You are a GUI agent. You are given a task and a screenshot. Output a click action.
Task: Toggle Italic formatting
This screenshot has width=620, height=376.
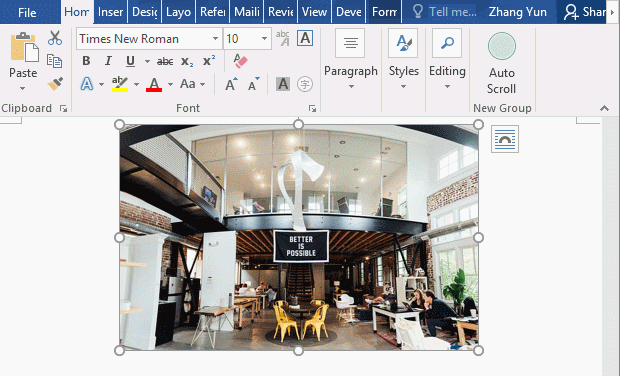(x=108, y=61)
